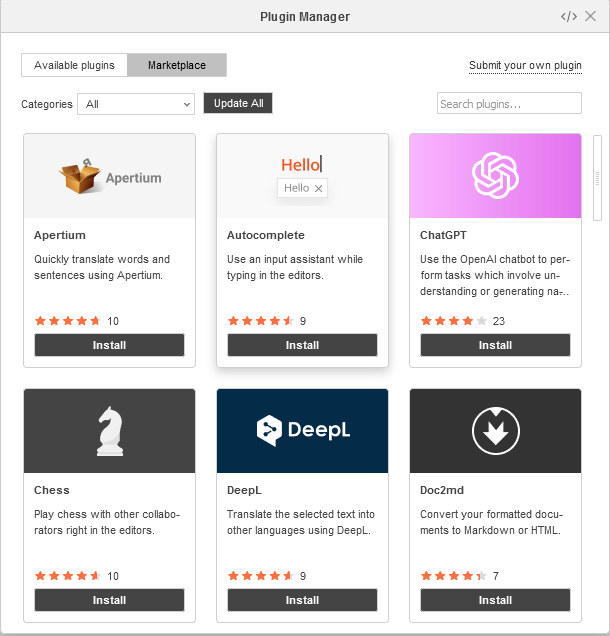Click the Chess knight icon
This screenshot has width=610, height=636.
click(x=110, y=431)
